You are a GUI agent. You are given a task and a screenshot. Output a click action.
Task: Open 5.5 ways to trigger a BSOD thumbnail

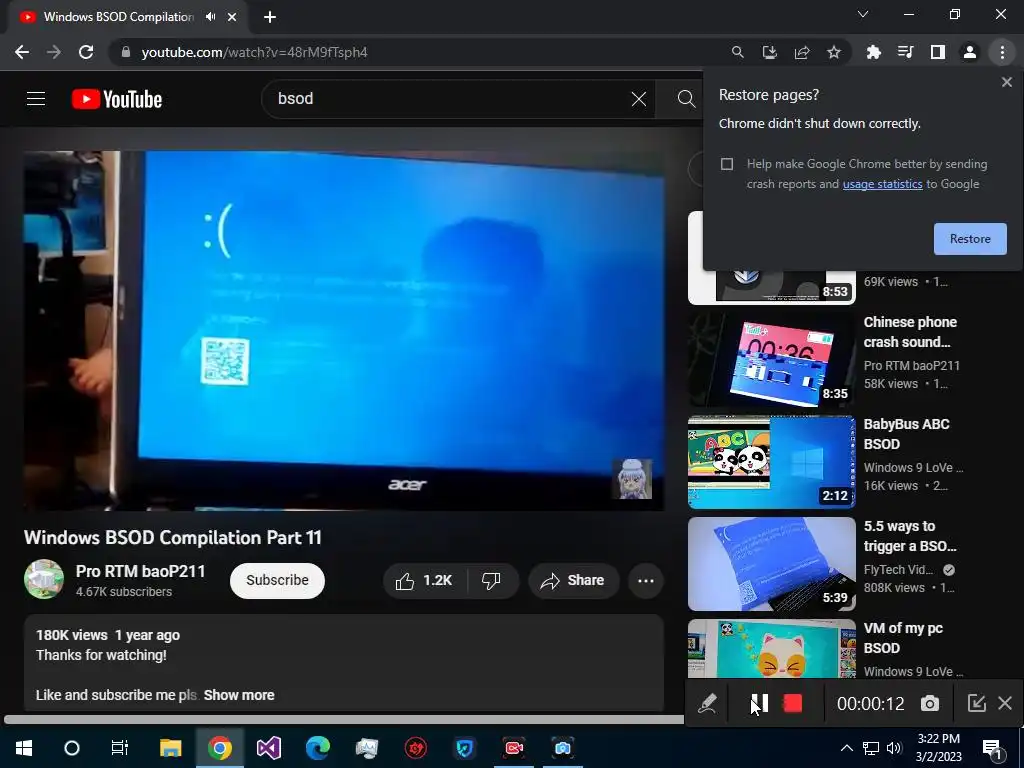[x=771, y=564]
